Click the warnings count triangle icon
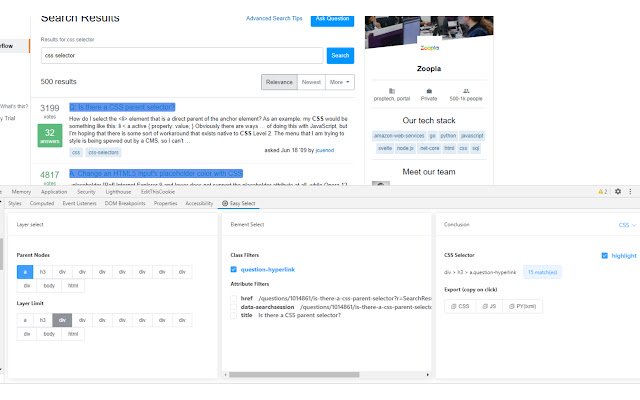Screen dimensions: 640x400 pos(602,191)
